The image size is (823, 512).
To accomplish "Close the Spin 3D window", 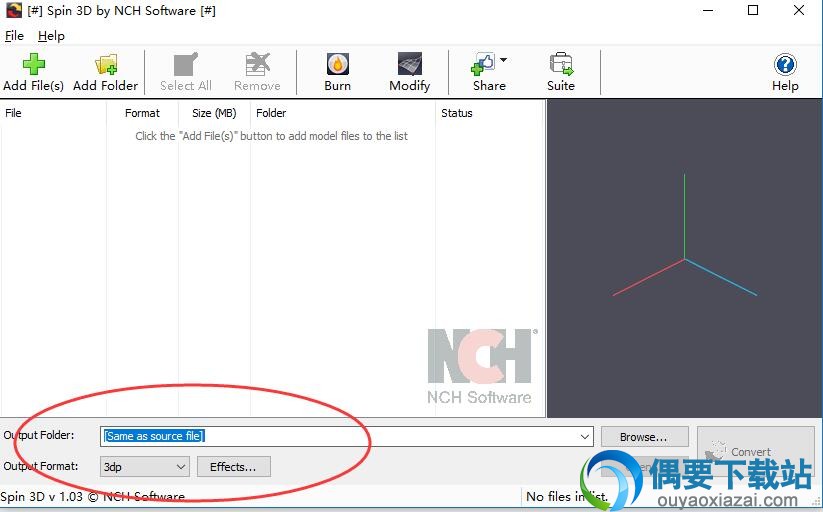I will (799, 11).
